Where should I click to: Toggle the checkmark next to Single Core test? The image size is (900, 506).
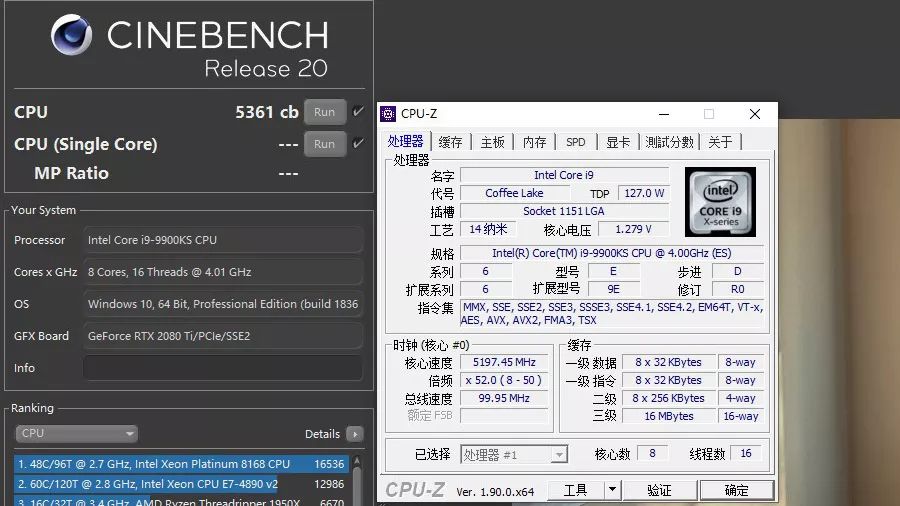[358, 143]
